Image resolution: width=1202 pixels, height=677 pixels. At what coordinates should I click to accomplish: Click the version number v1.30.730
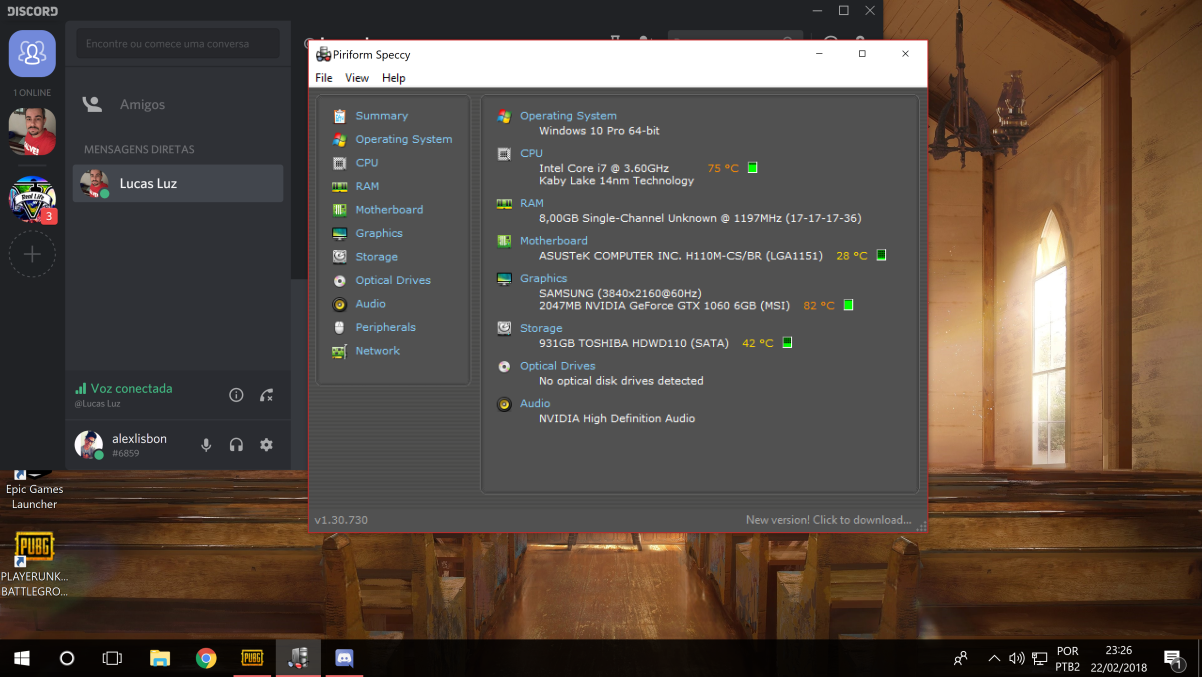tap(341, 520)
